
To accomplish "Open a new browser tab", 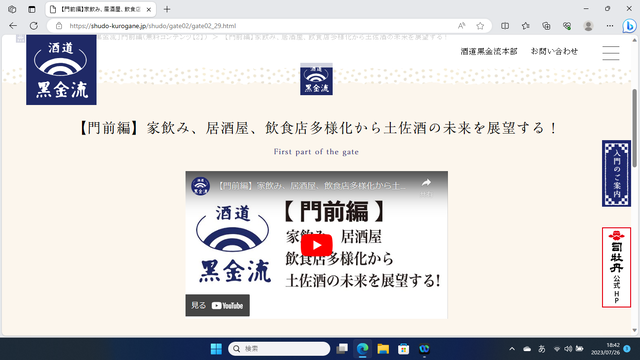I will click(x=167, y=9).
